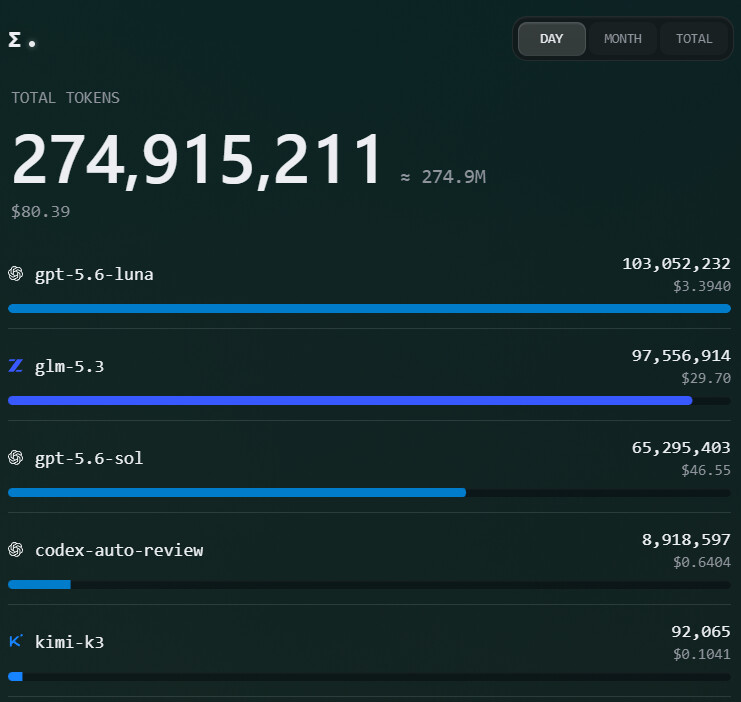The height and width of the screenshot is (702, 741).
Task: Switch to the MONTH view tab
Action: coord(623,39)
